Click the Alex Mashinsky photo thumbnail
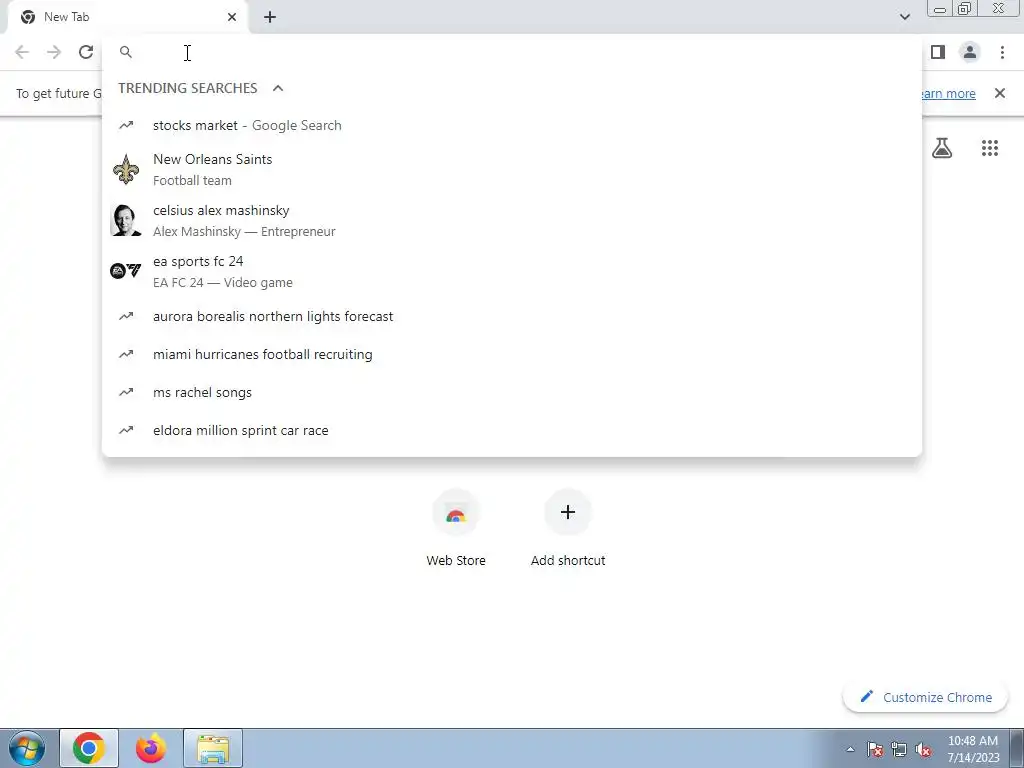Viewport: 1024px width, 768px height. click(x=126, y=220)
